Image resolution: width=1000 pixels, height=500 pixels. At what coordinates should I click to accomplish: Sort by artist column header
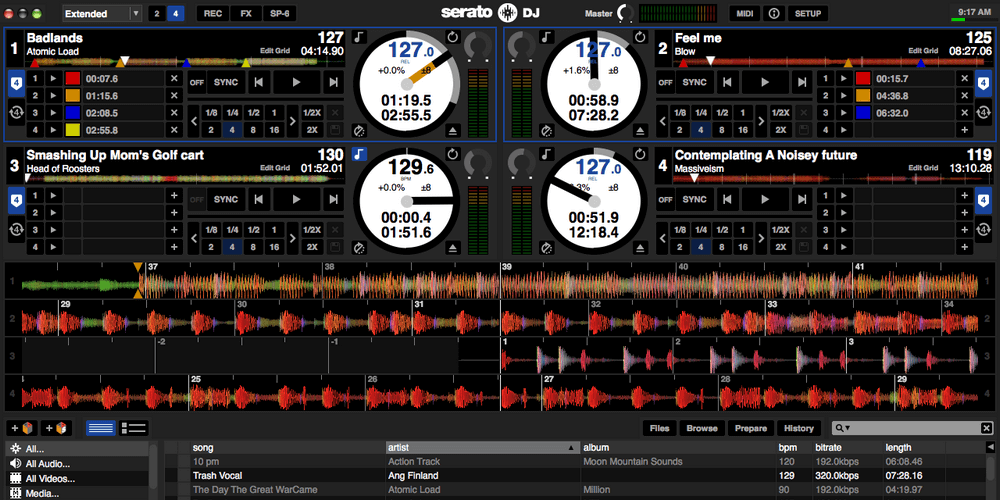[x=483, y=448]
